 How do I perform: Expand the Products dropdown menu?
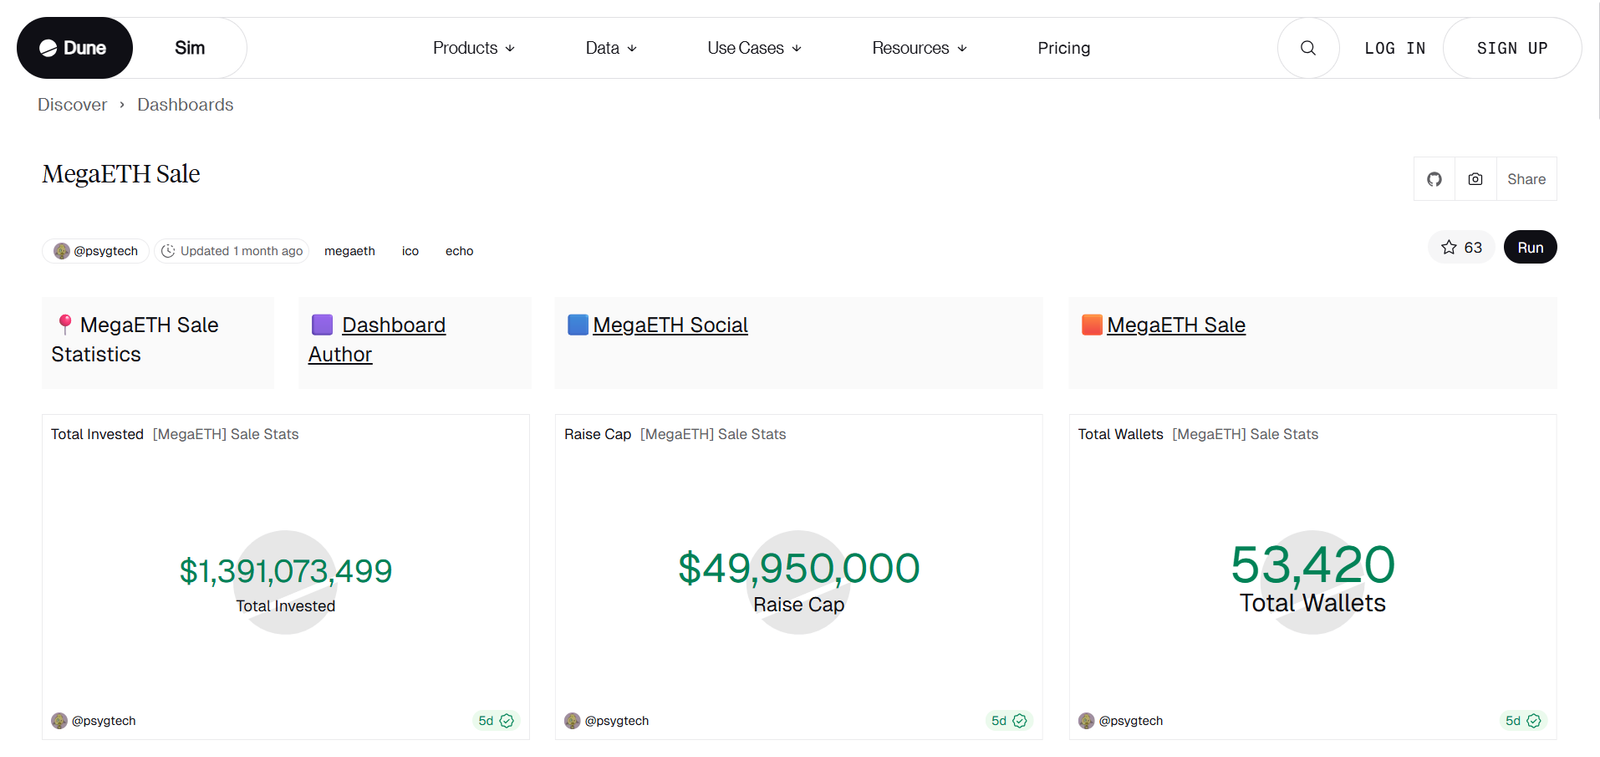coord(473,48)
